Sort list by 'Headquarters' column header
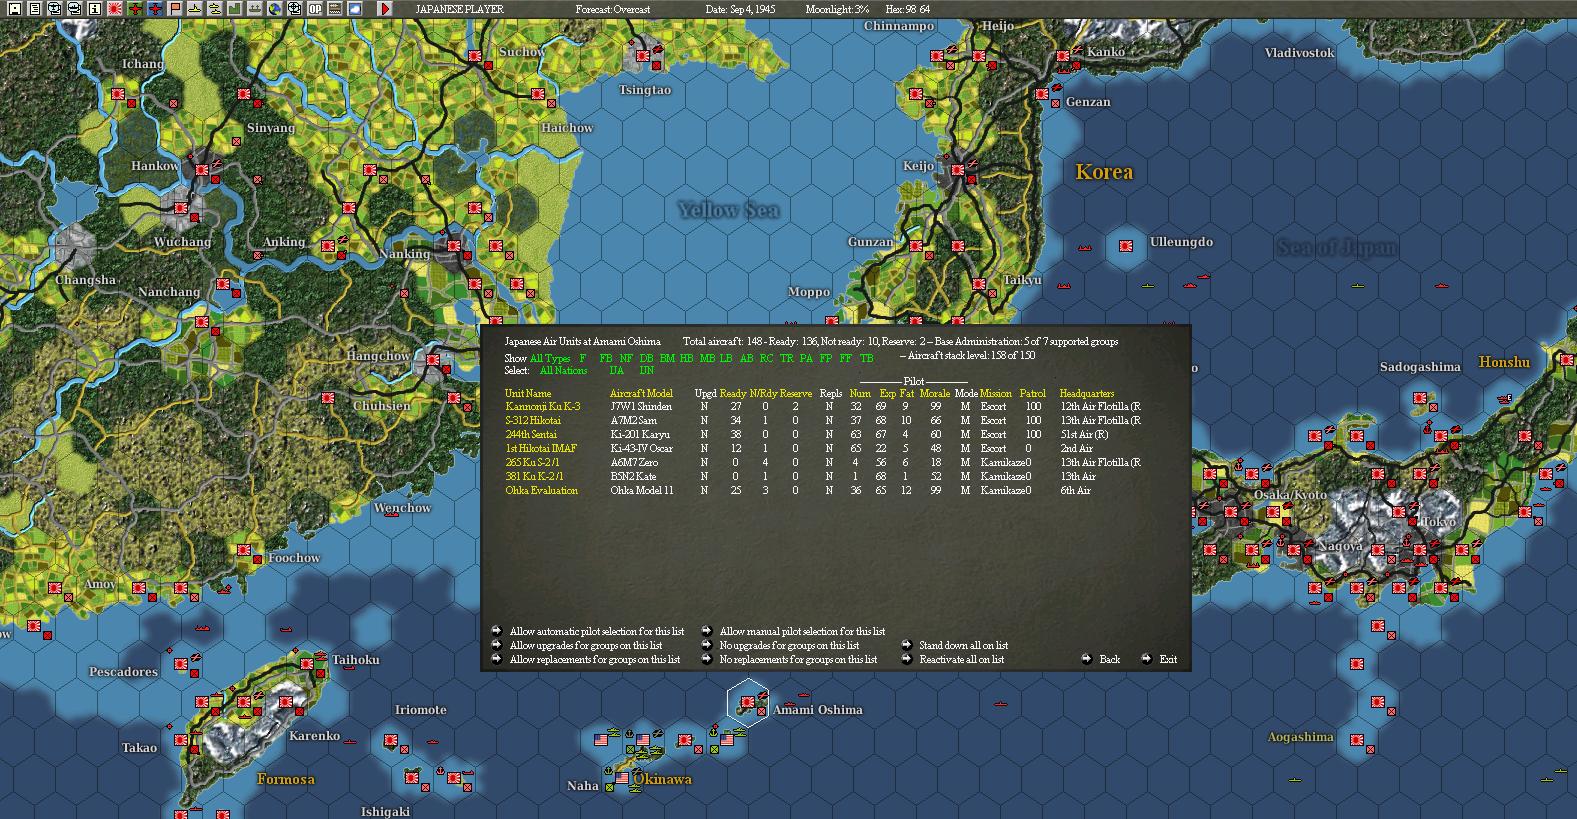This screenshot has height=819, width=1577. (x=1087, y=394)
